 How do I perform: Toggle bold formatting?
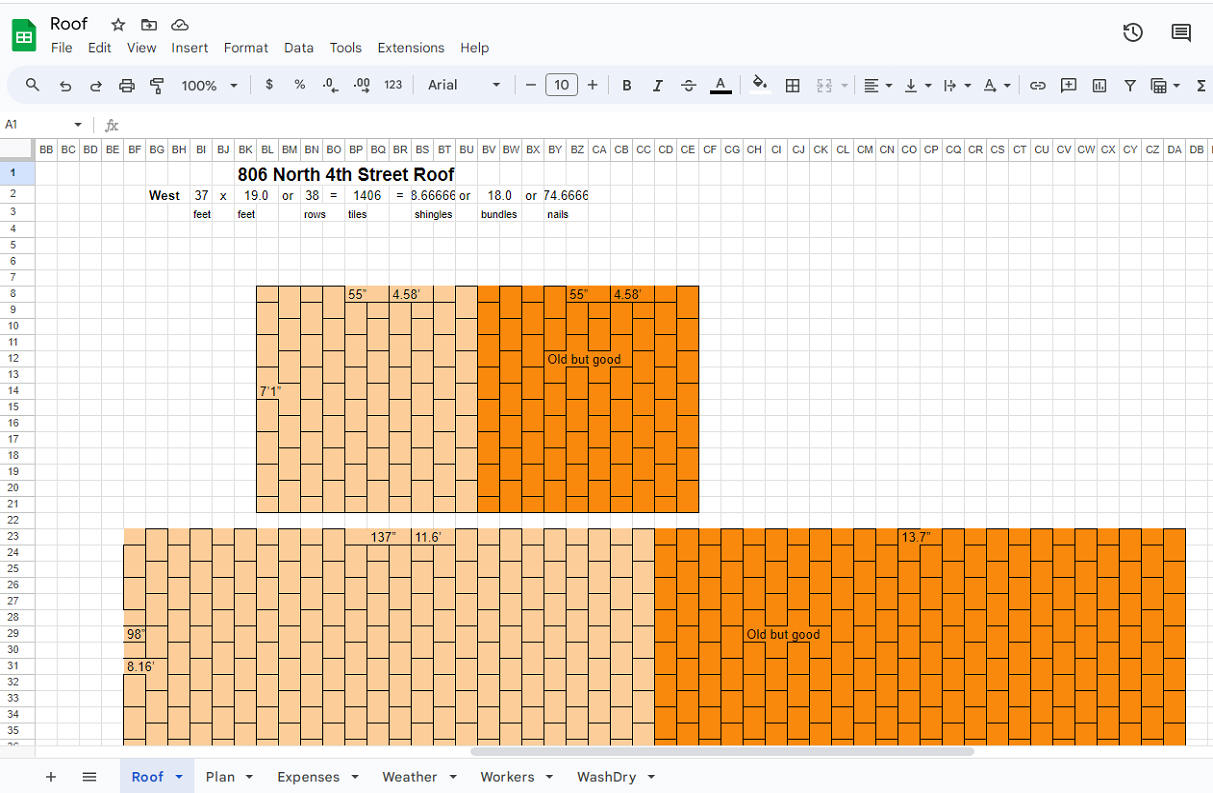click(627, 86)
